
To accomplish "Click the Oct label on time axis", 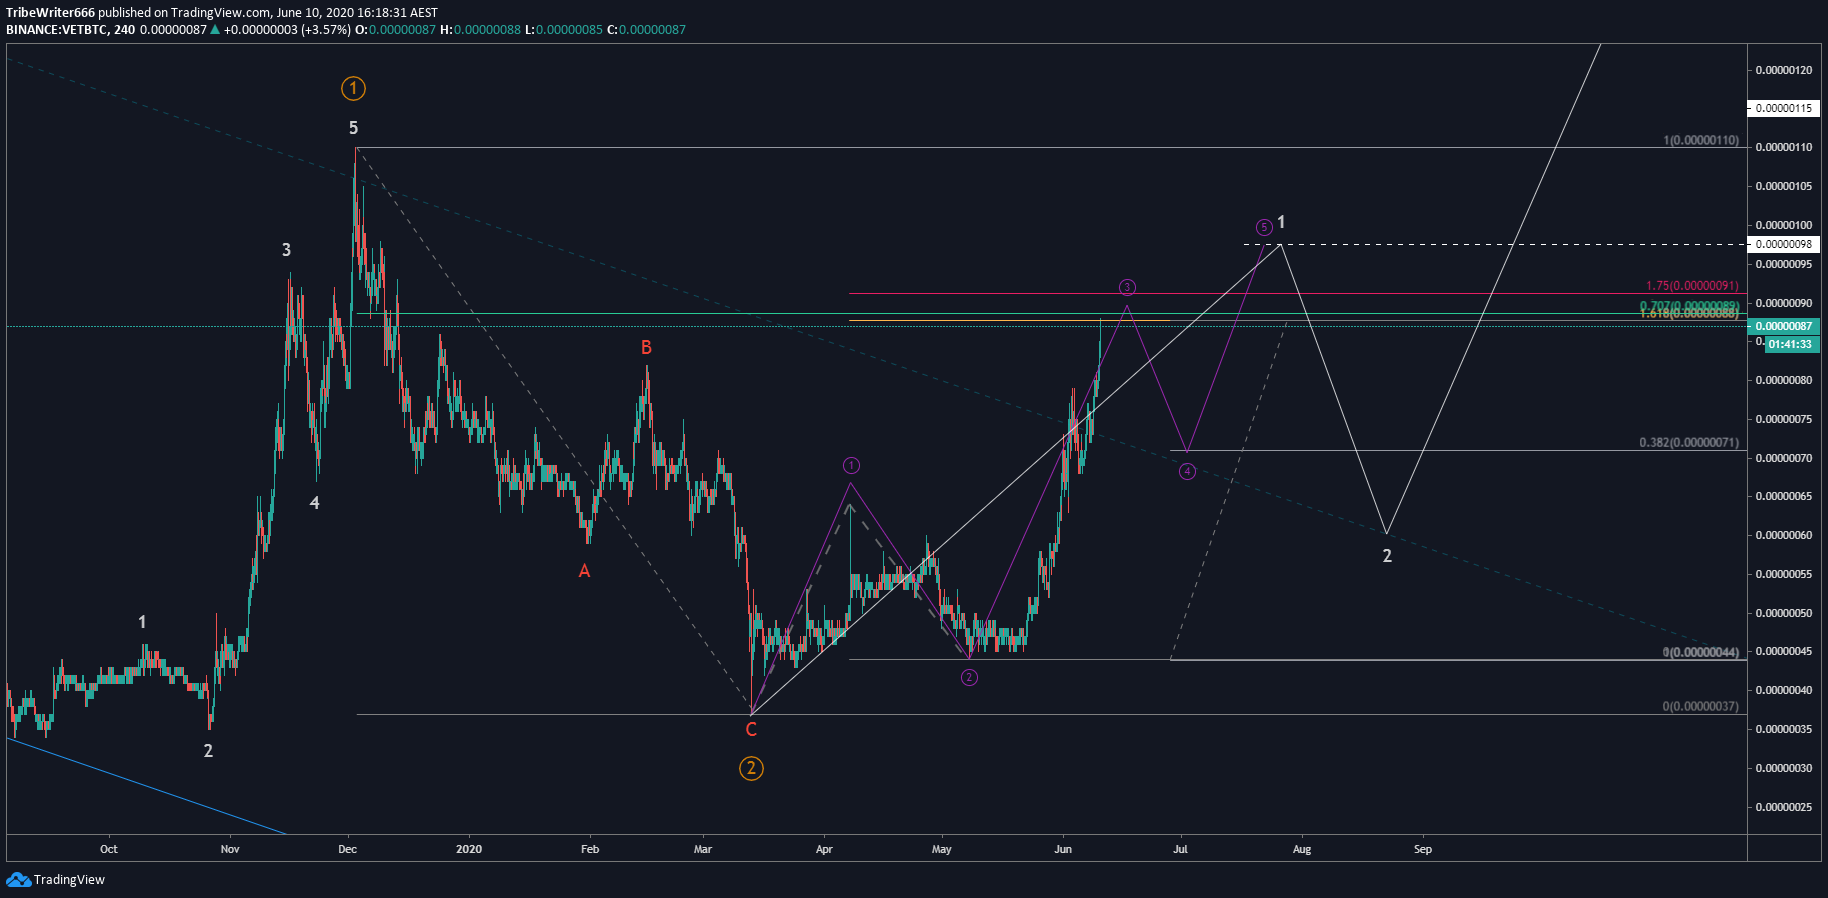I will [109, 849].
